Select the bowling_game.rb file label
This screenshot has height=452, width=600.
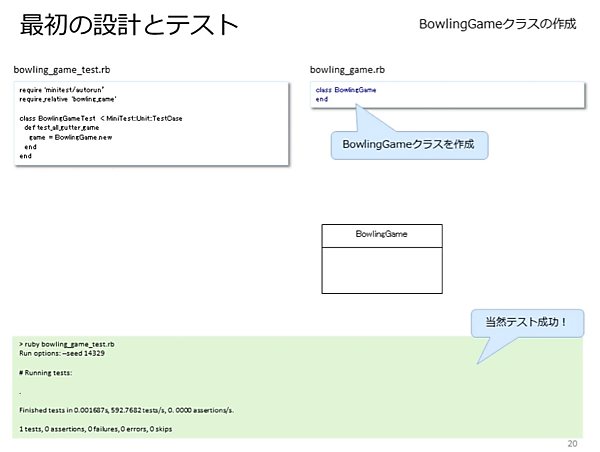pos(347,70)
